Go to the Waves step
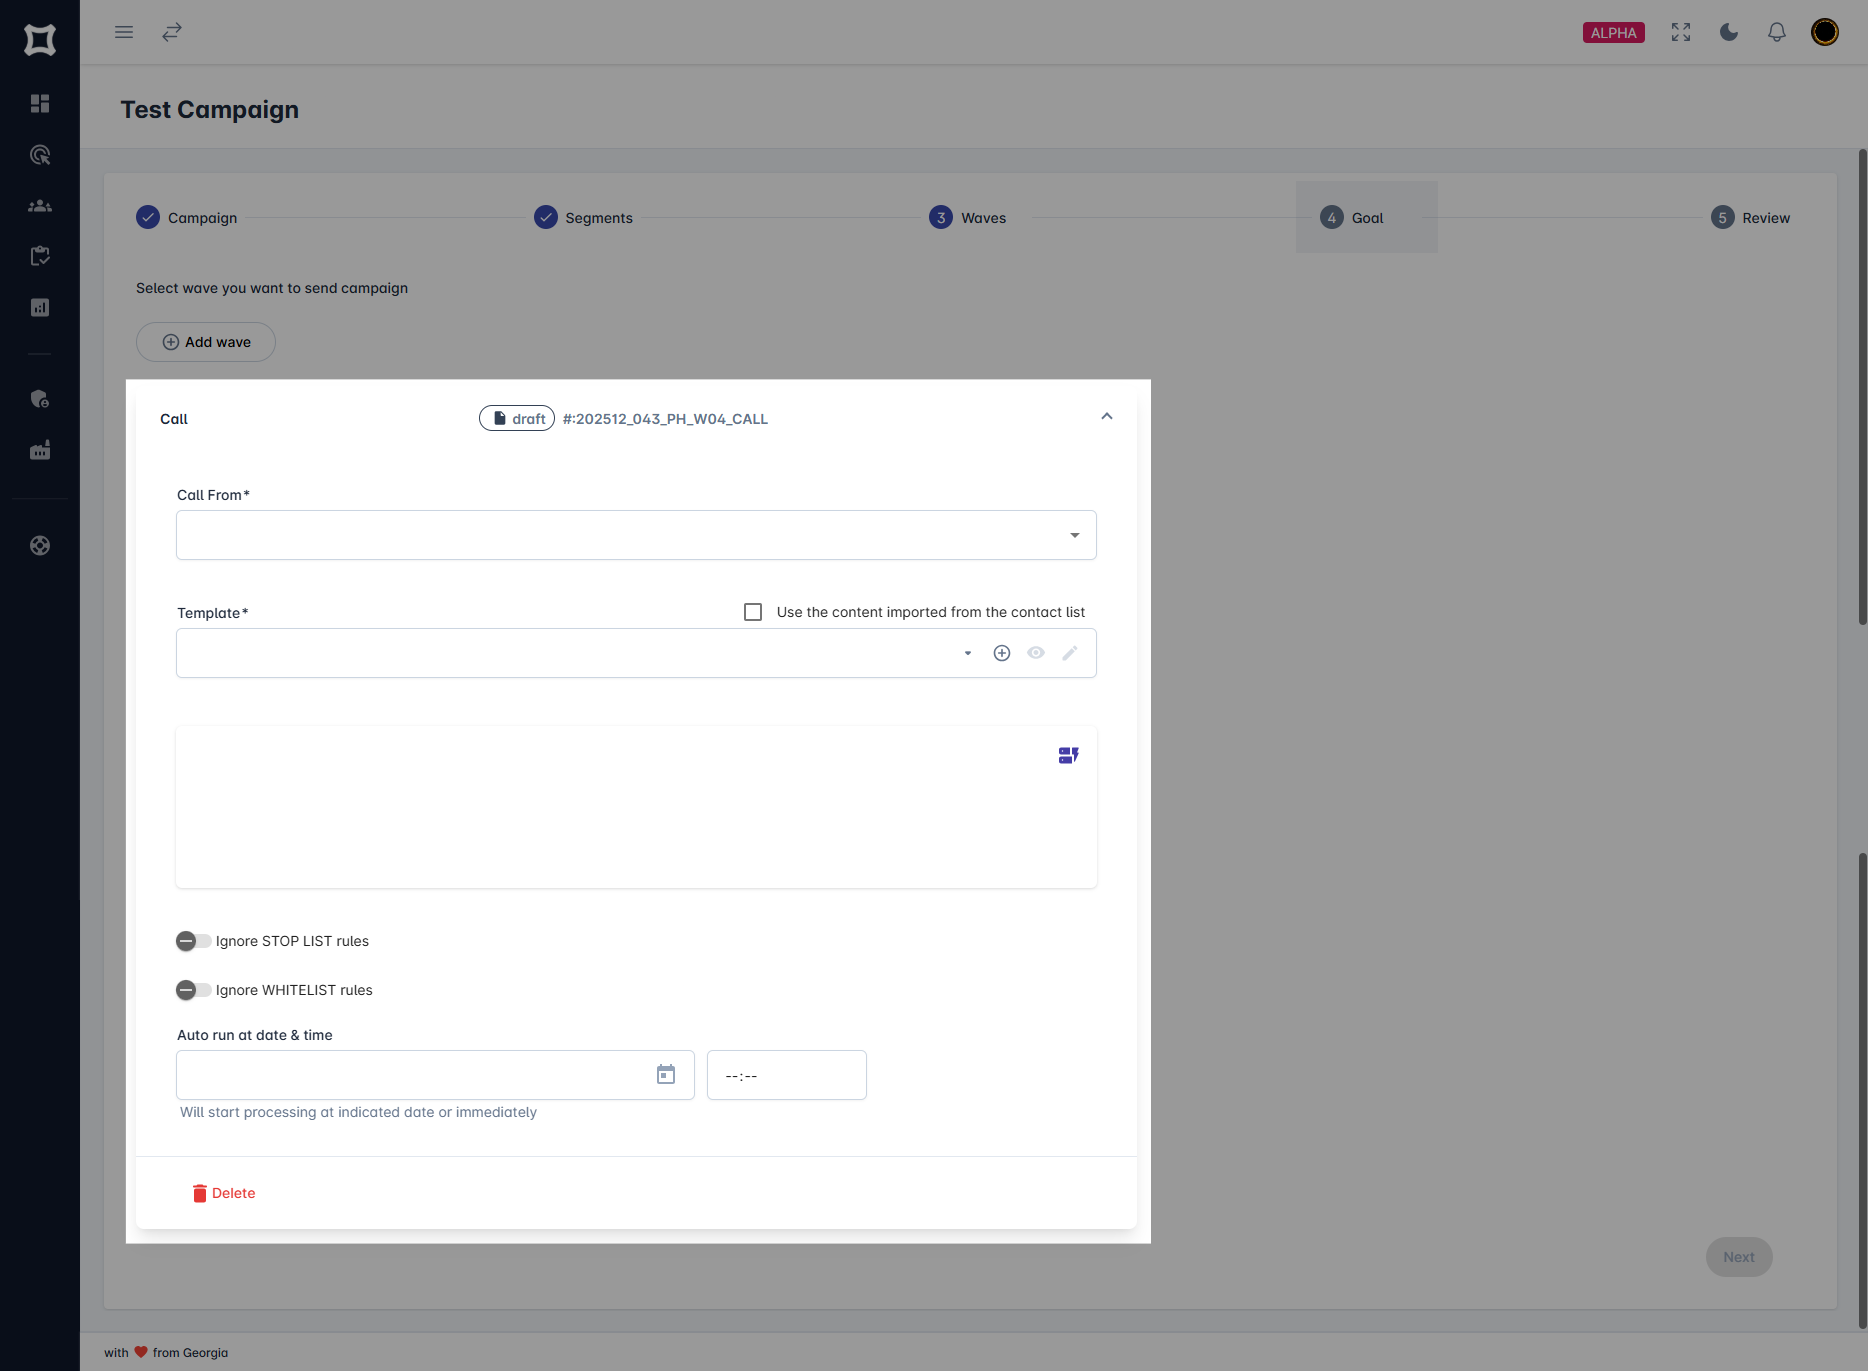 pyautogui.click(x=966, y=217)
